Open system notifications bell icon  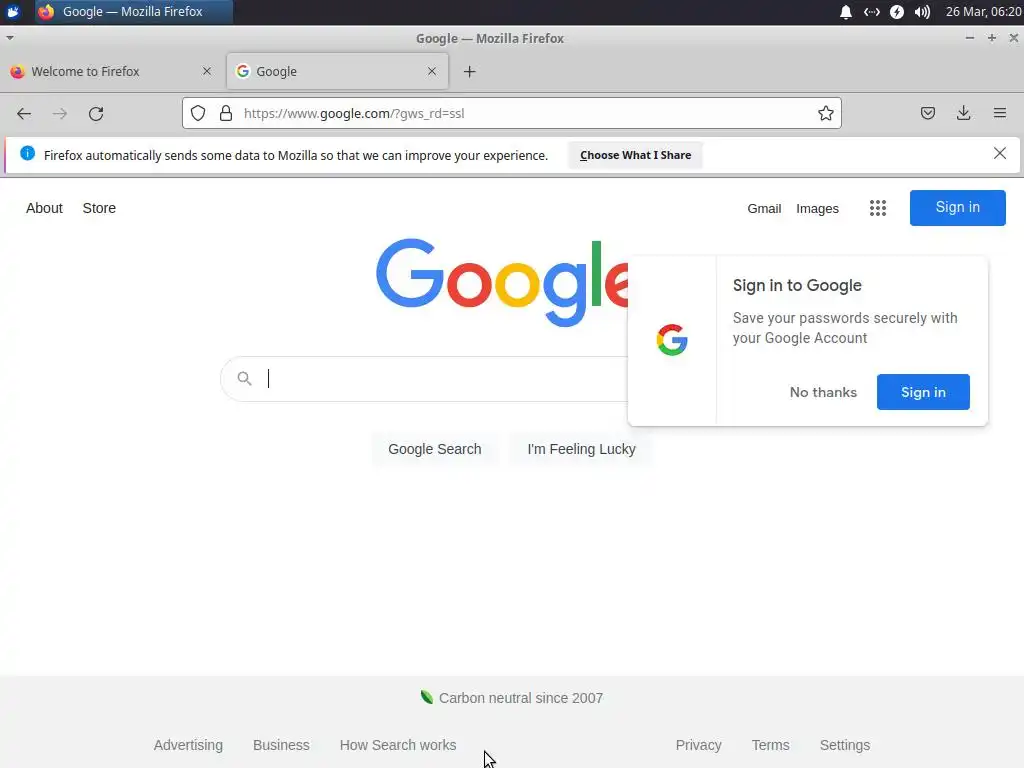tap(846, 12)
